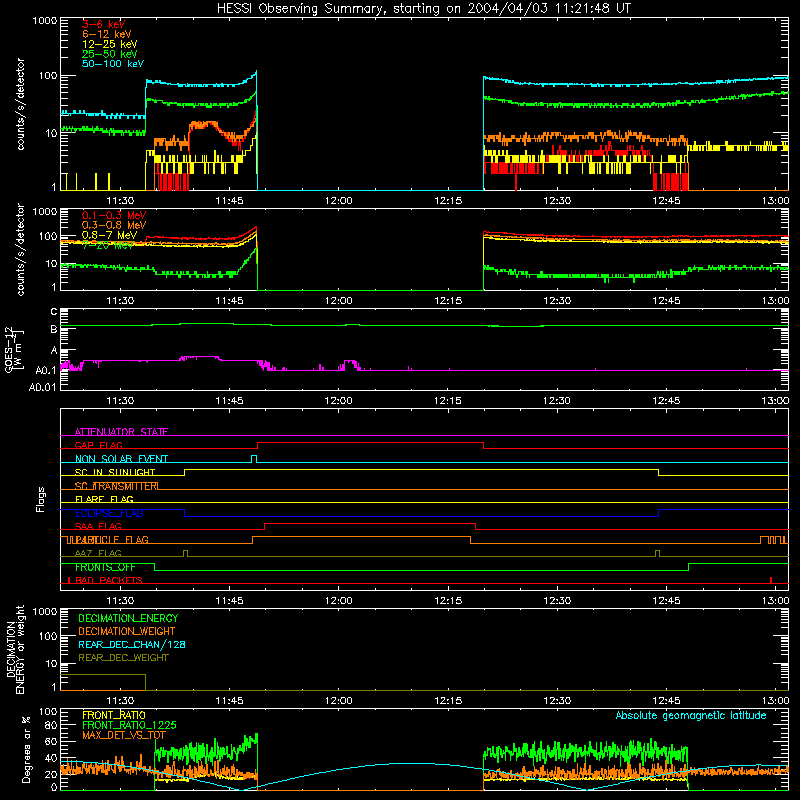
Task: Click the 12:00 tick under the top plot
Action: (338, 201)
